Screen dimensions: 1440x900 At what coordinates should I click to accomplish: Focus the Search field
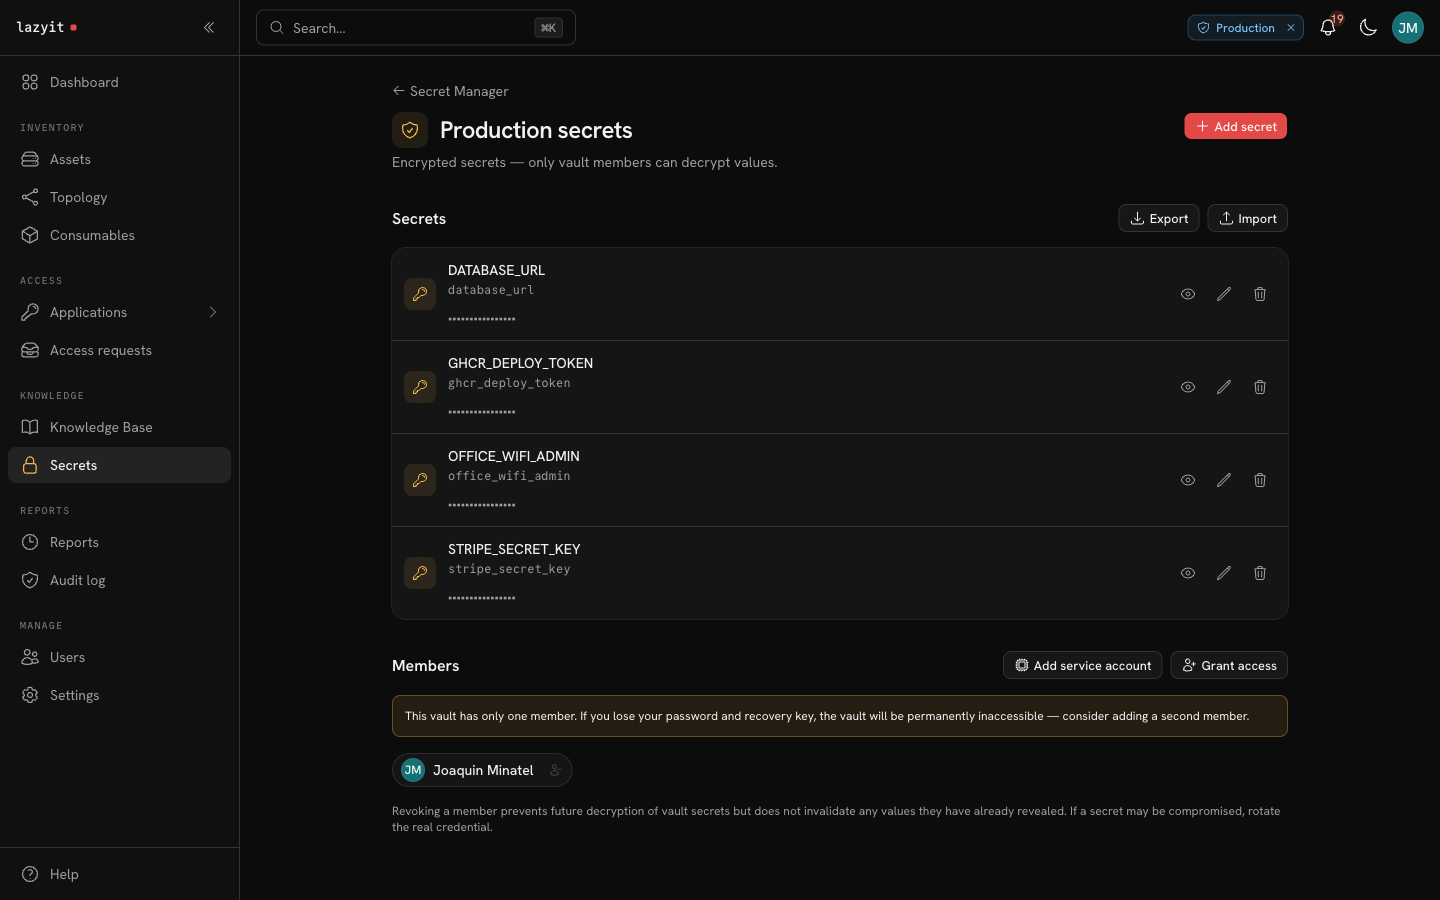[x=416, y=28]
